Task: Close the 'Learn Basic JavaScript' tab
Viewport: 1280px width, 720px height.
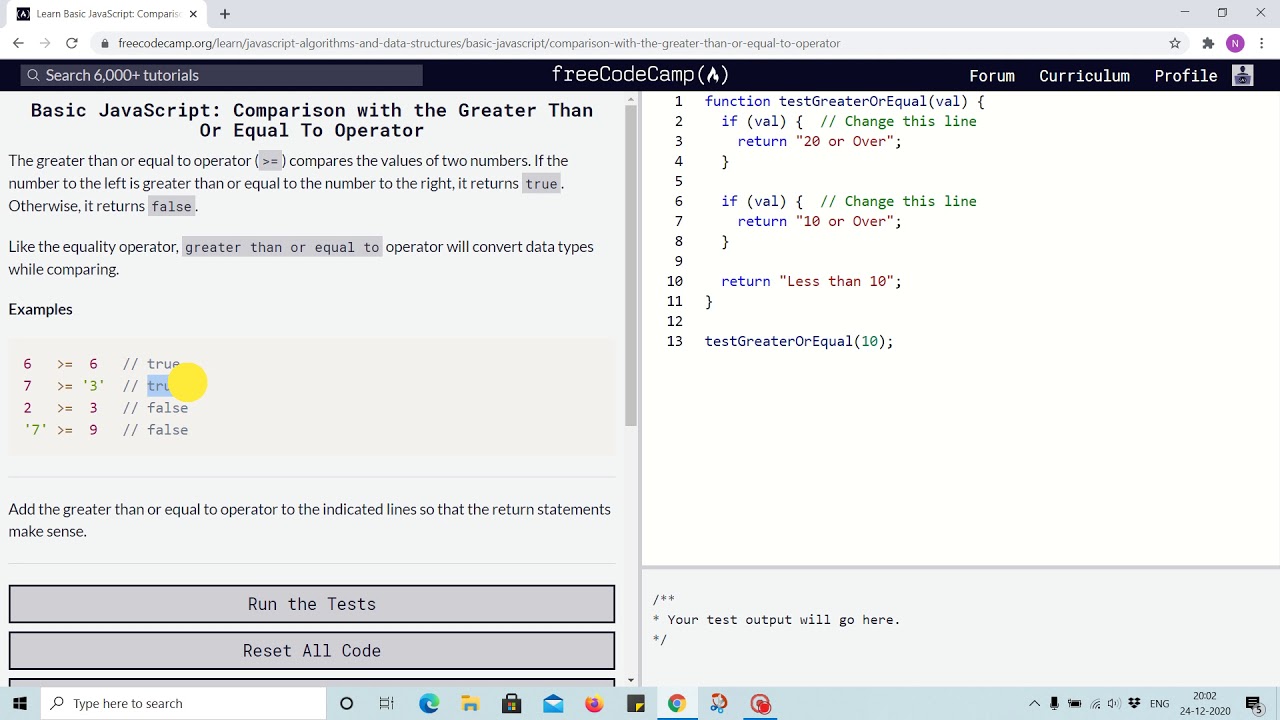Action: 193,14
